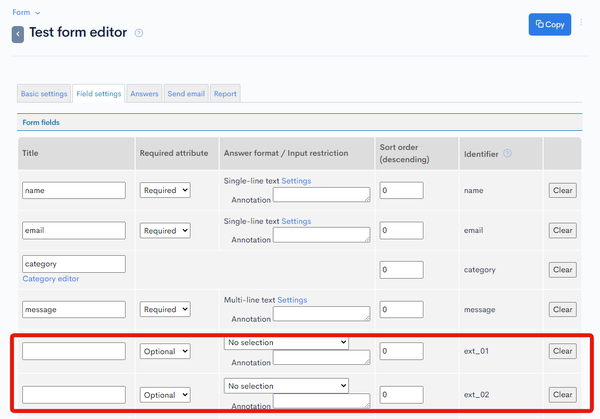Open Required dropdown in email row
The image size is (600, 419).
click(x=165, y=231)
